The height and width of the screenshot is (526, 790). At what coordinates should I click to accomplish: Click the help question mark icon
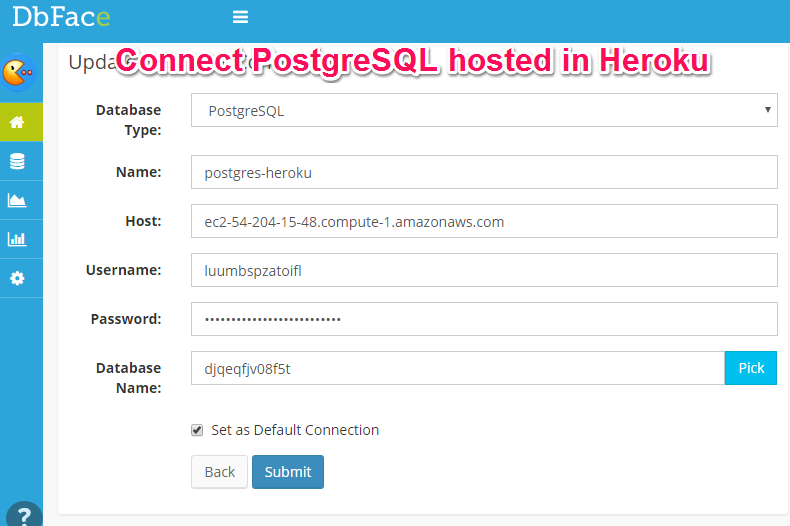pyautogui.click(x=24, y=514)
